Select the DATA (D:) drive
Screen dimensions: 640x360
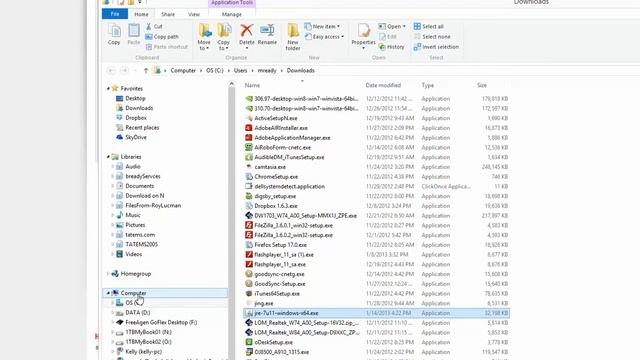[137, 312]
